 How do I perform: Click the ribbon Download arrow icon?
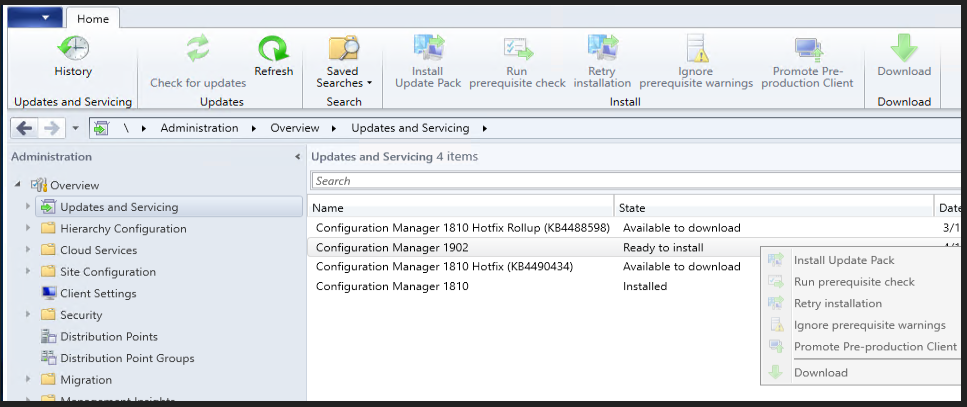(x=904, y=49)
